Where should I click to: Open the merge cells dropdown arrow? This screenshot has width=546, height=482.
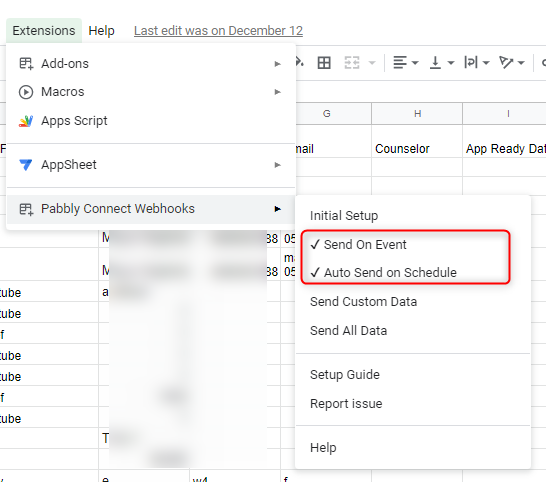(x=372, y=63)
